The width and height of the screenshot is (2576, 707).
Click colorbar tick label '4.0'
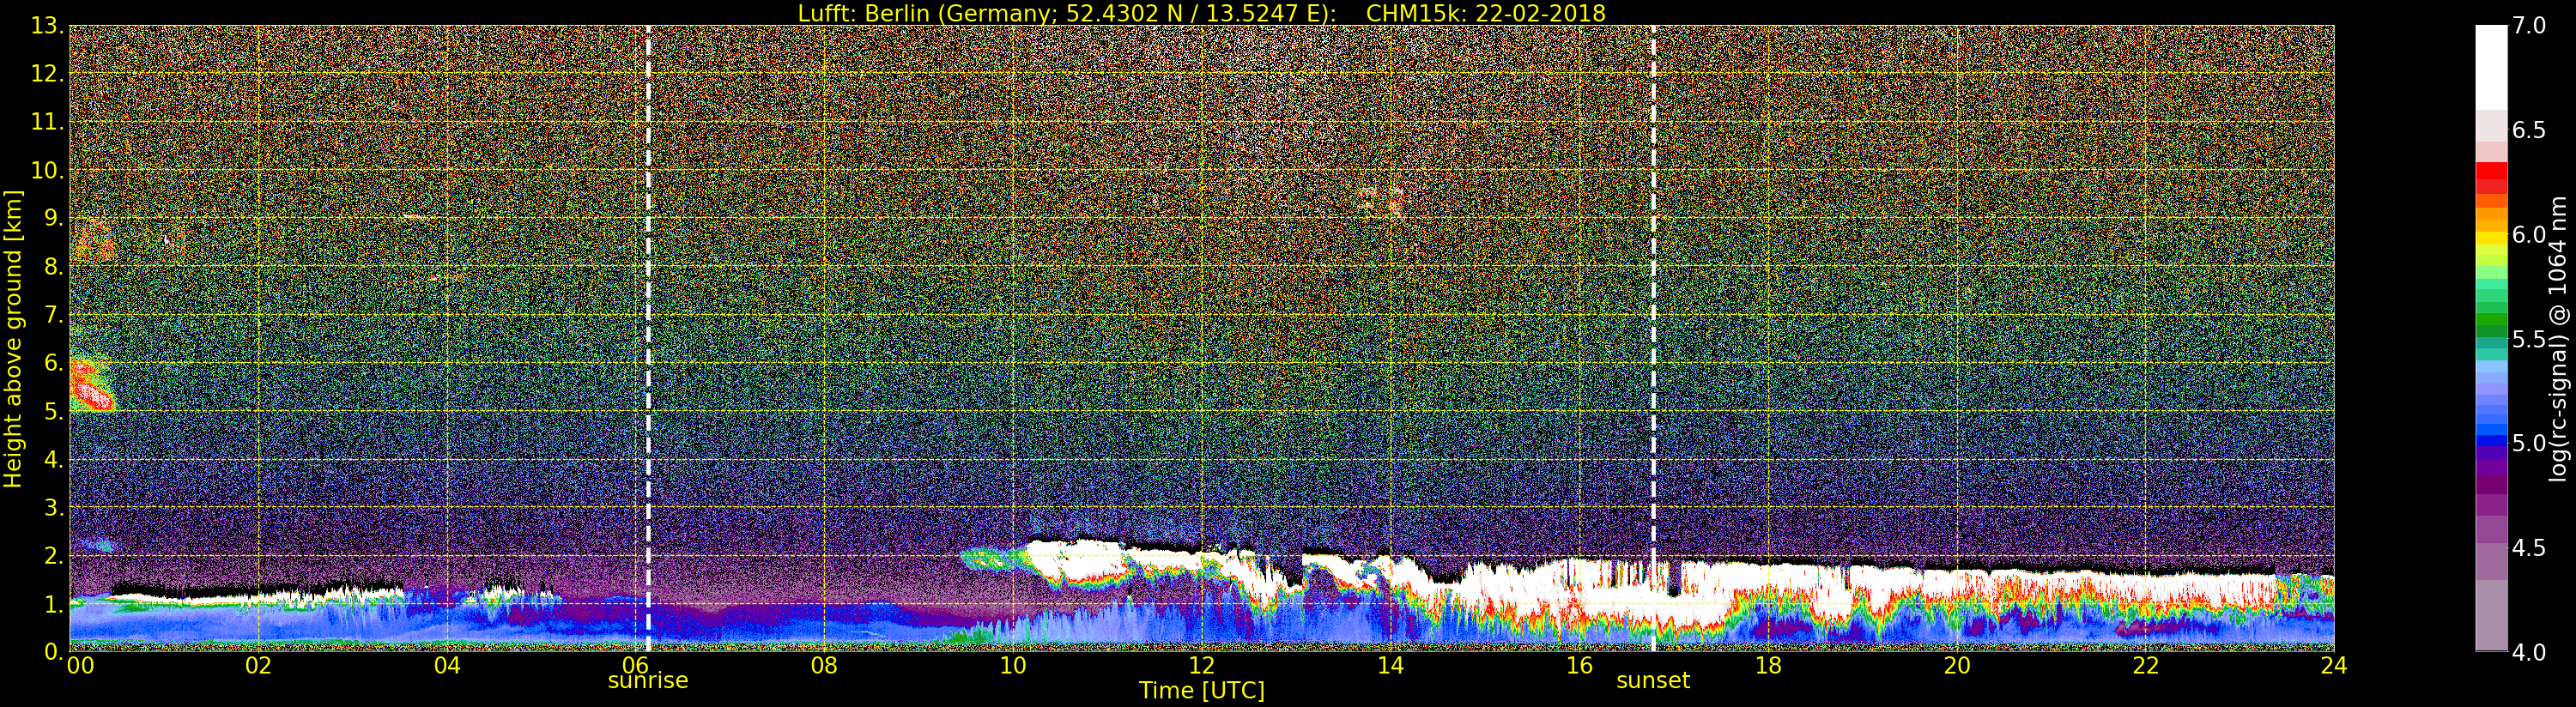coord(2529,652)
